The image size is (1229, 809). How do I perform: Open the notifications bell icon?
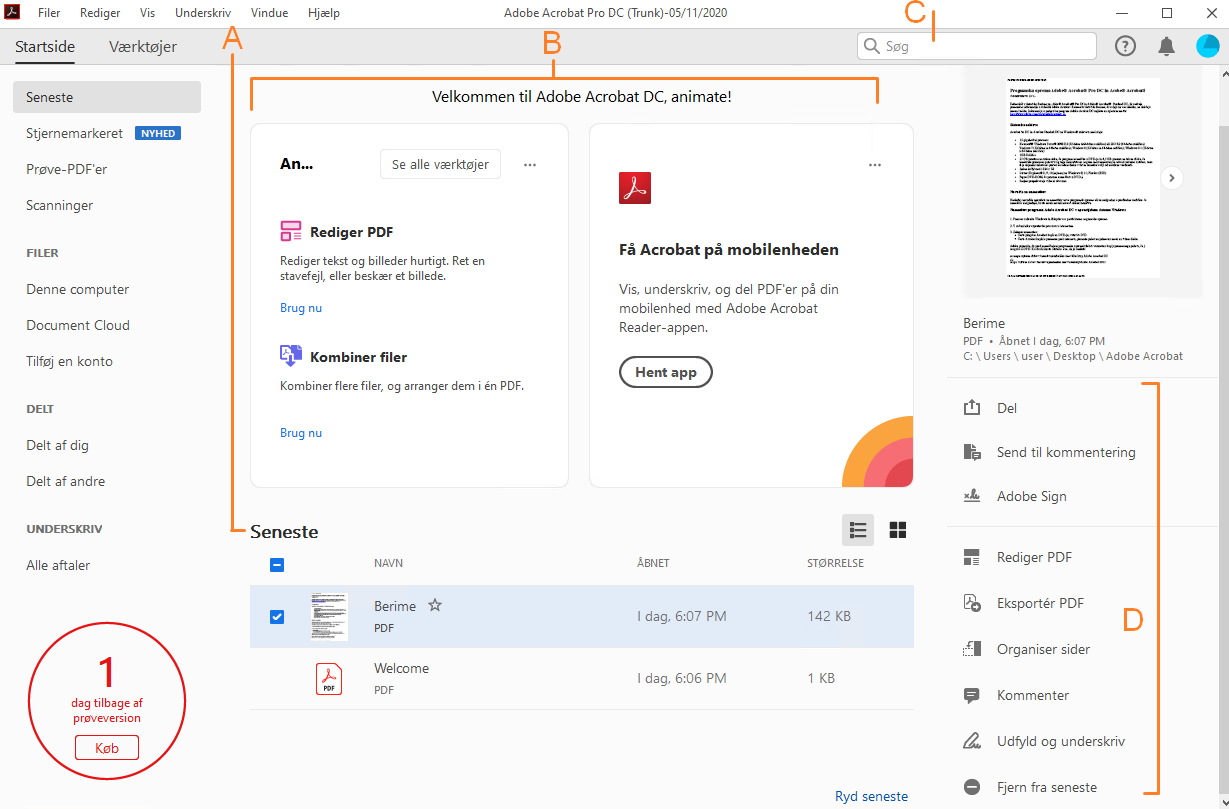pyautogui.click(x=1166, y=46)
